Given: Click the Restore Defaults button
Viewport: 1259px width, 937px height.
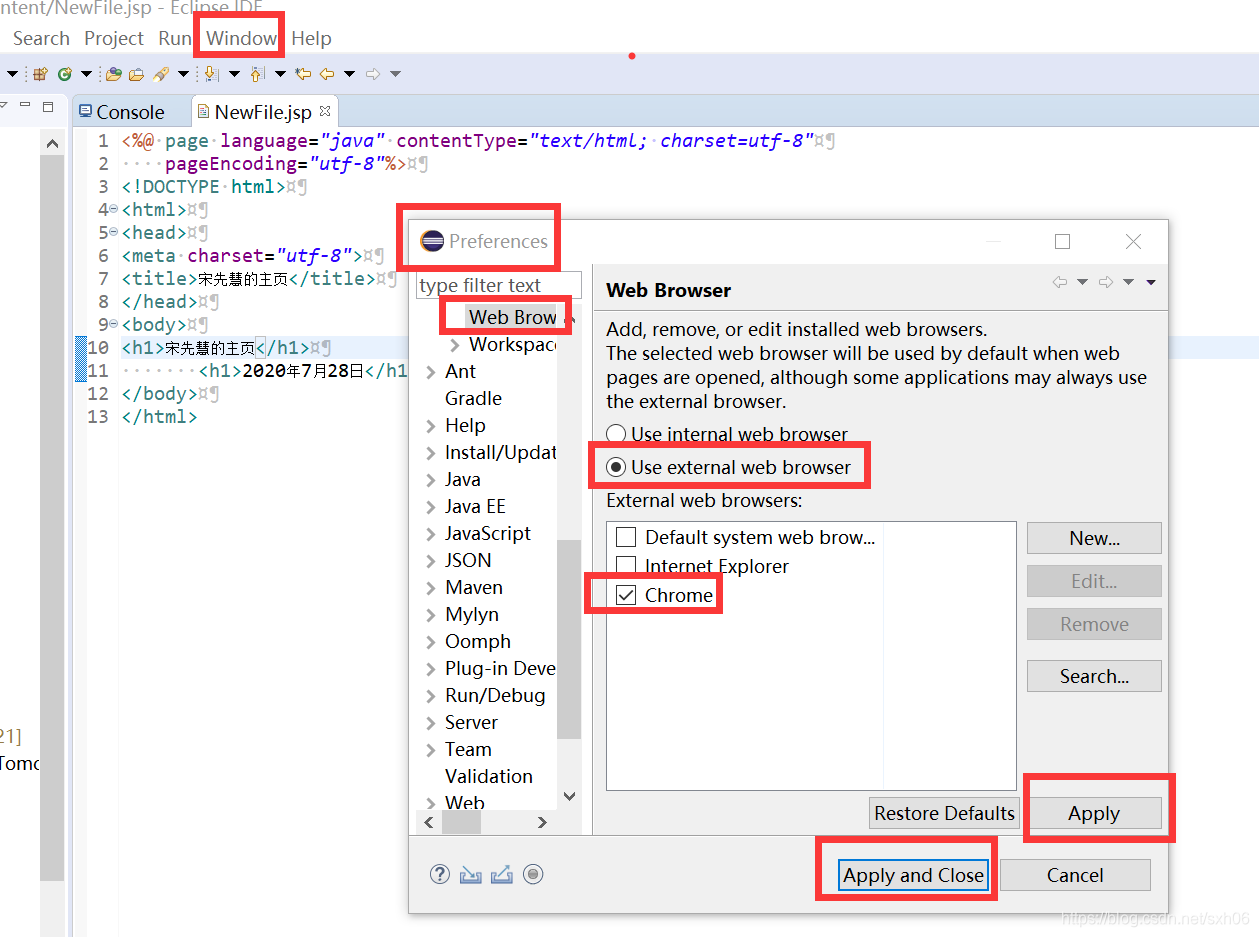Looking at the screenshot, I should (944, 813).
